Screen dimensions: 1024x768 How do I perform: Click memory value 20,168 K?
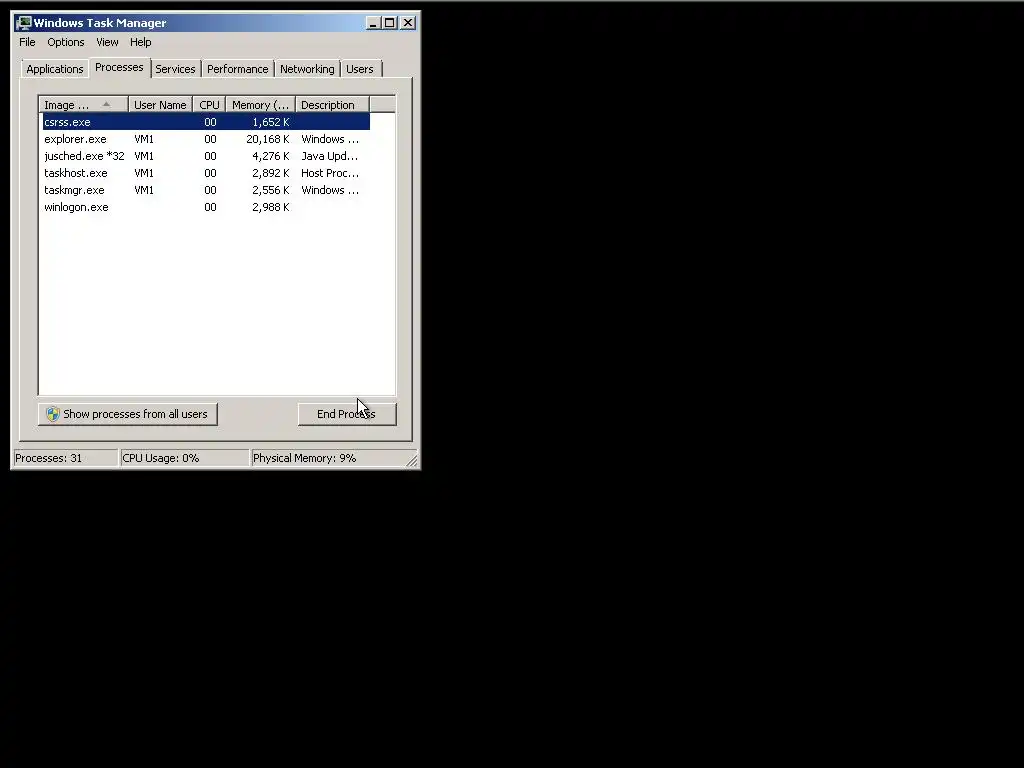click(268, 139)
